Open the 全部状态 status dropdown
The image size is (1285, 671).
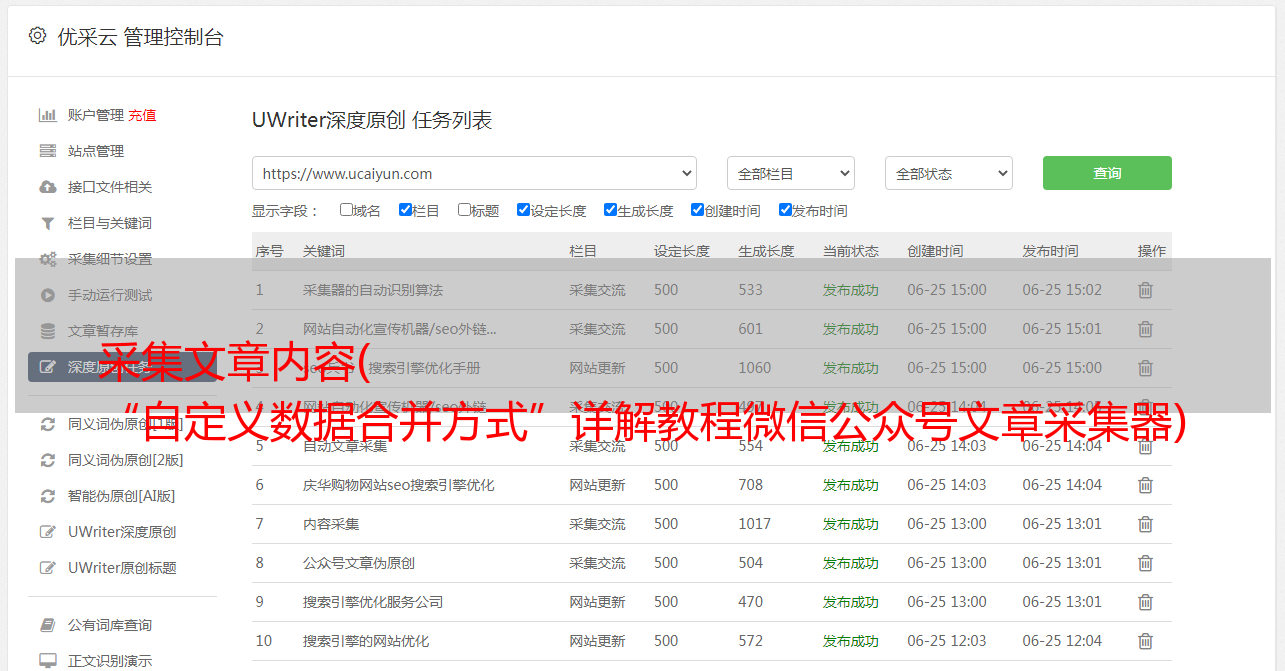click(948, 173)
